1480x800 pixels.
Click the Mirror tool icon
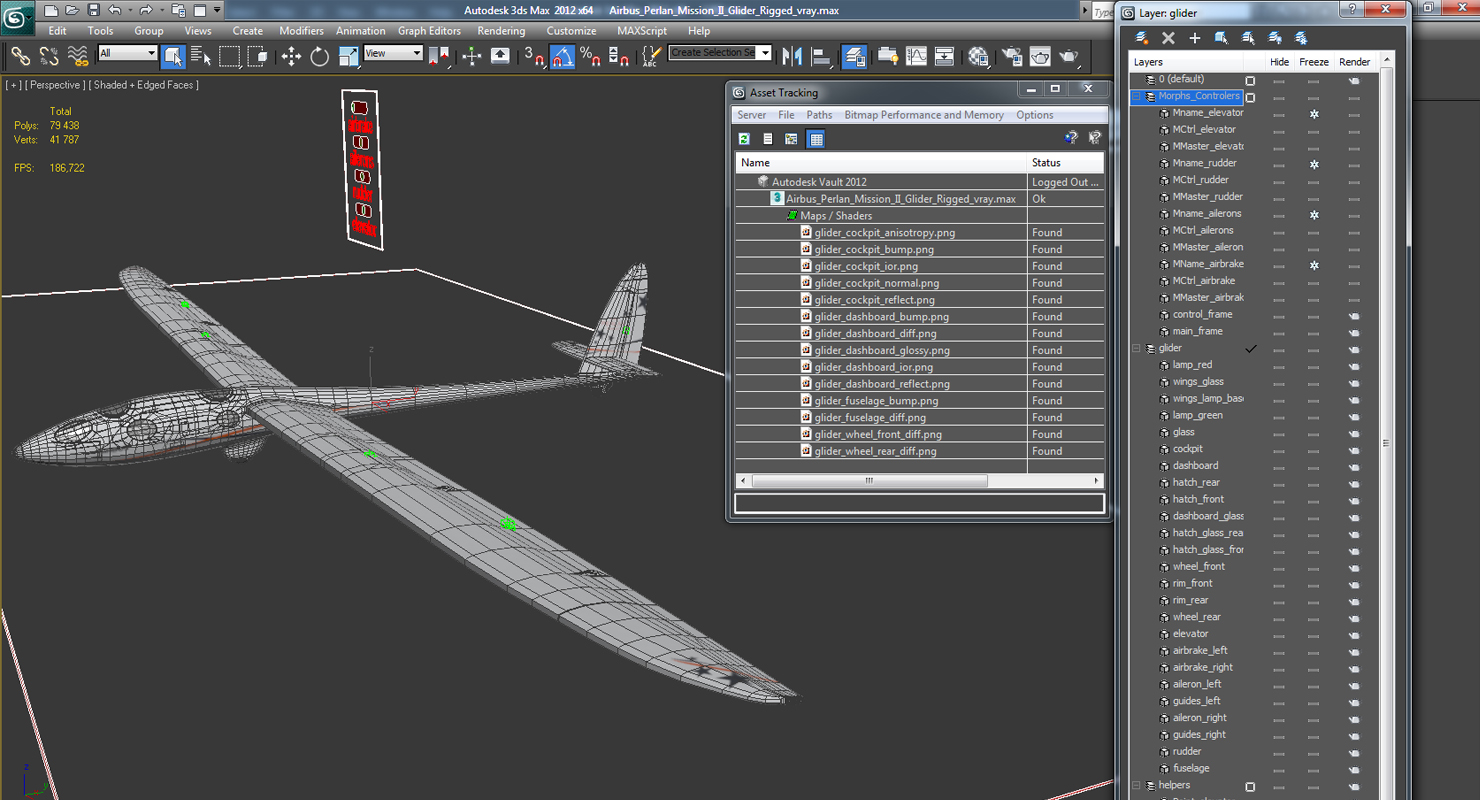click(x=793, y=56)
